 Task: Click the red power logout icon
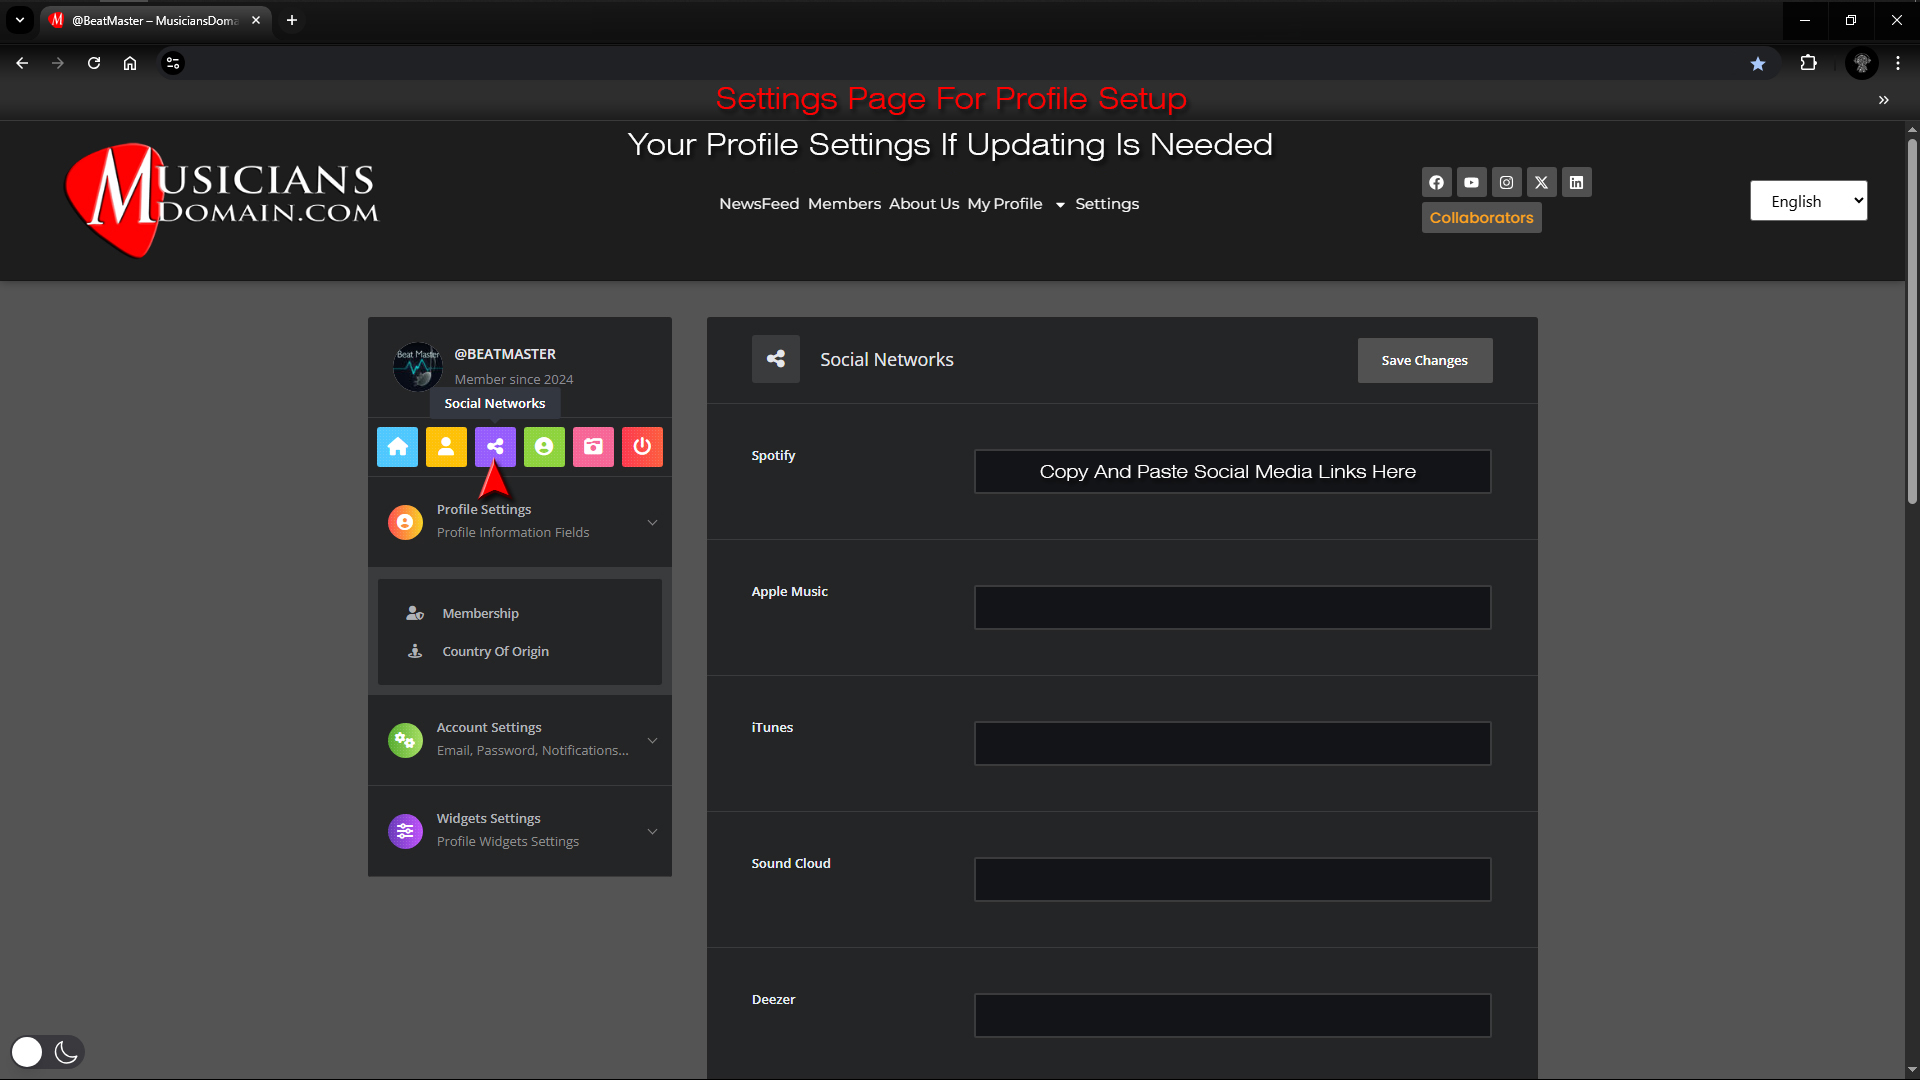tap(642, 447)
